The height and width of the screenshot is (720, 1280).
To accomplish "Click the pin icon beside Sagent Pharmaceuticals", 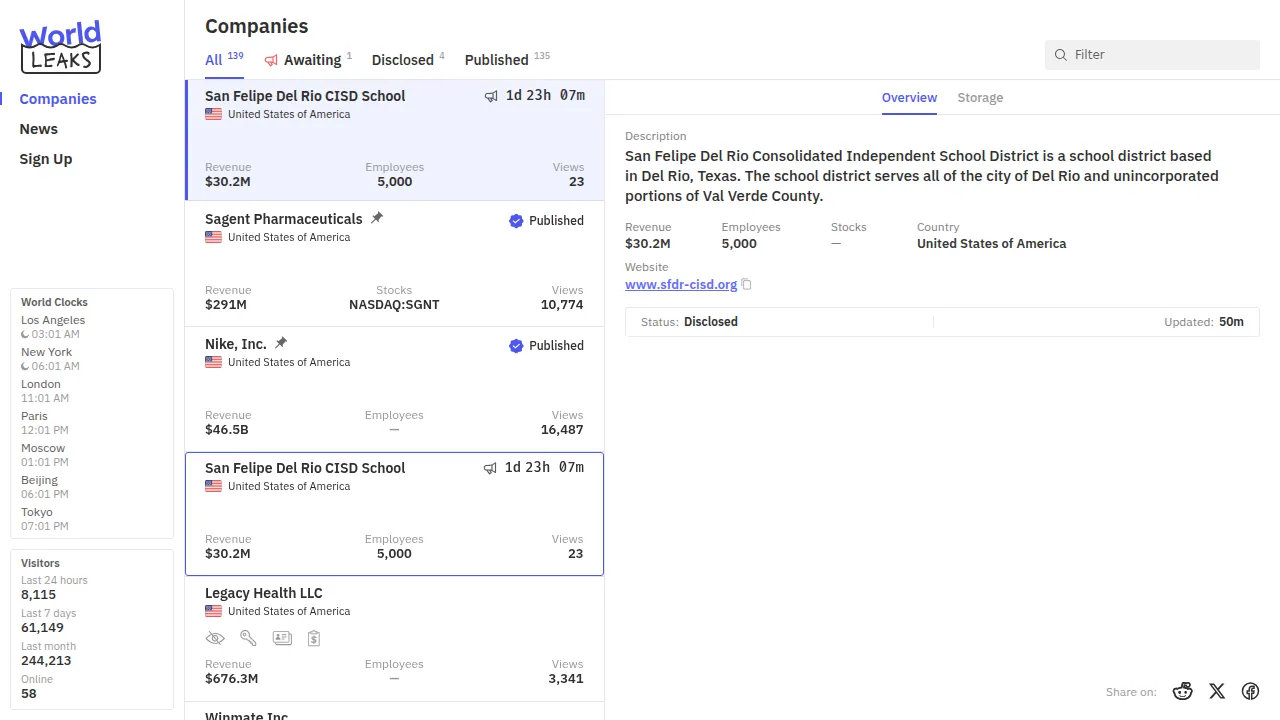I will point(377,218).
